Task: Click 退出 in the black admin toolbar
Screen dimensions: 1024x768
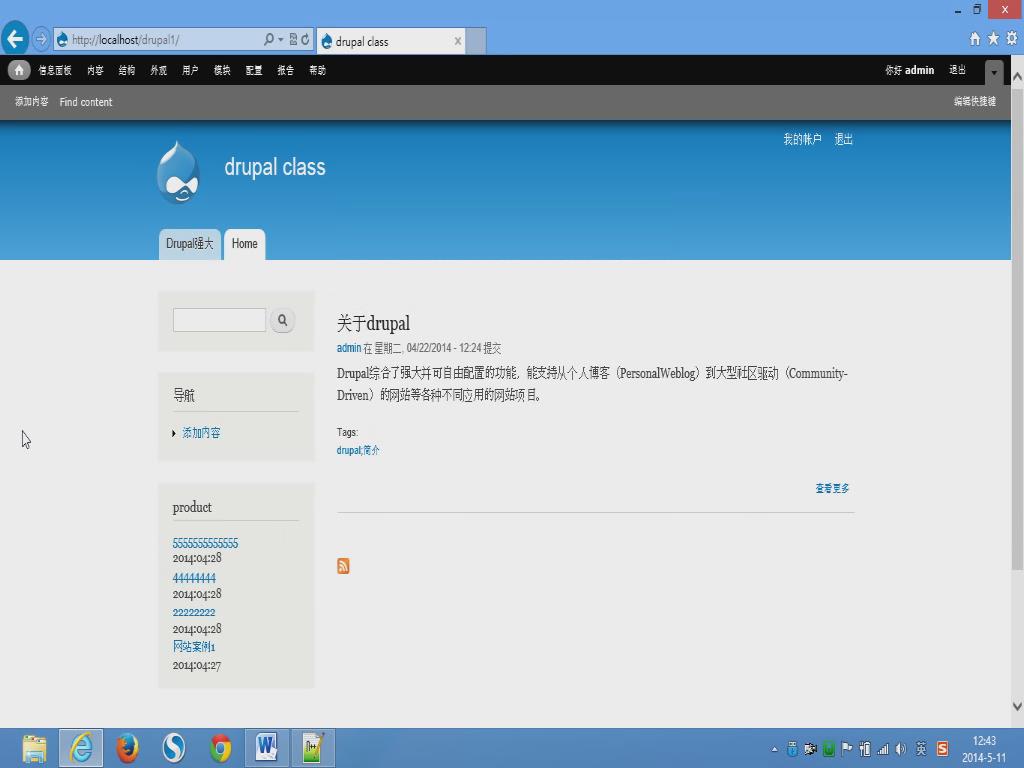Action: pos(957,70)
